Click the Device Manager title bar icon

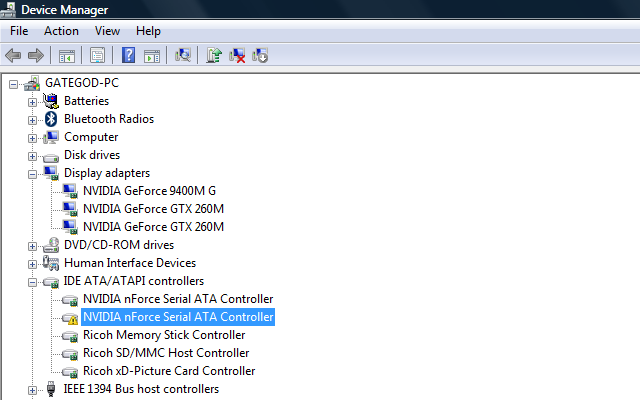click(8, 10)
